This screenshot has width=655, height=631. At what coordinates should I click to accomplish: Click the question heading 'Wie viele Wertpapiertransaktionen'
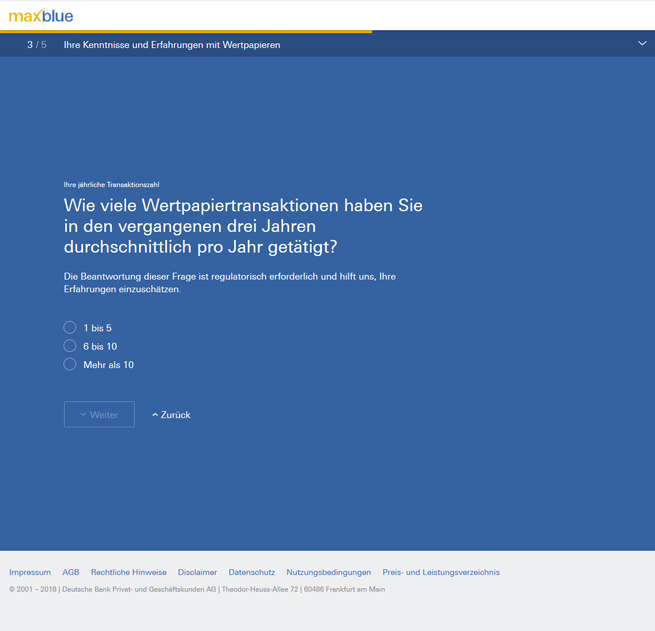pos(243,226)
